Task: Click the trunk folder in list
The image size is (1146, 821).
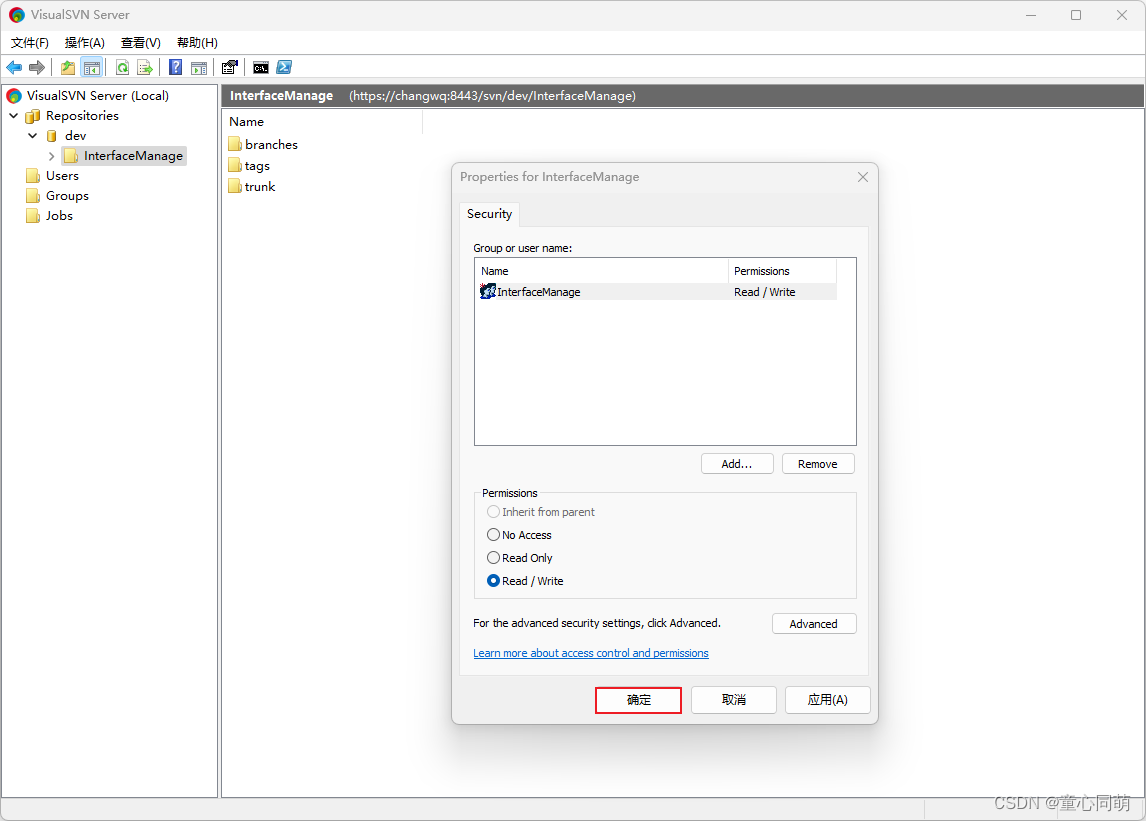Action: [259, 187]
